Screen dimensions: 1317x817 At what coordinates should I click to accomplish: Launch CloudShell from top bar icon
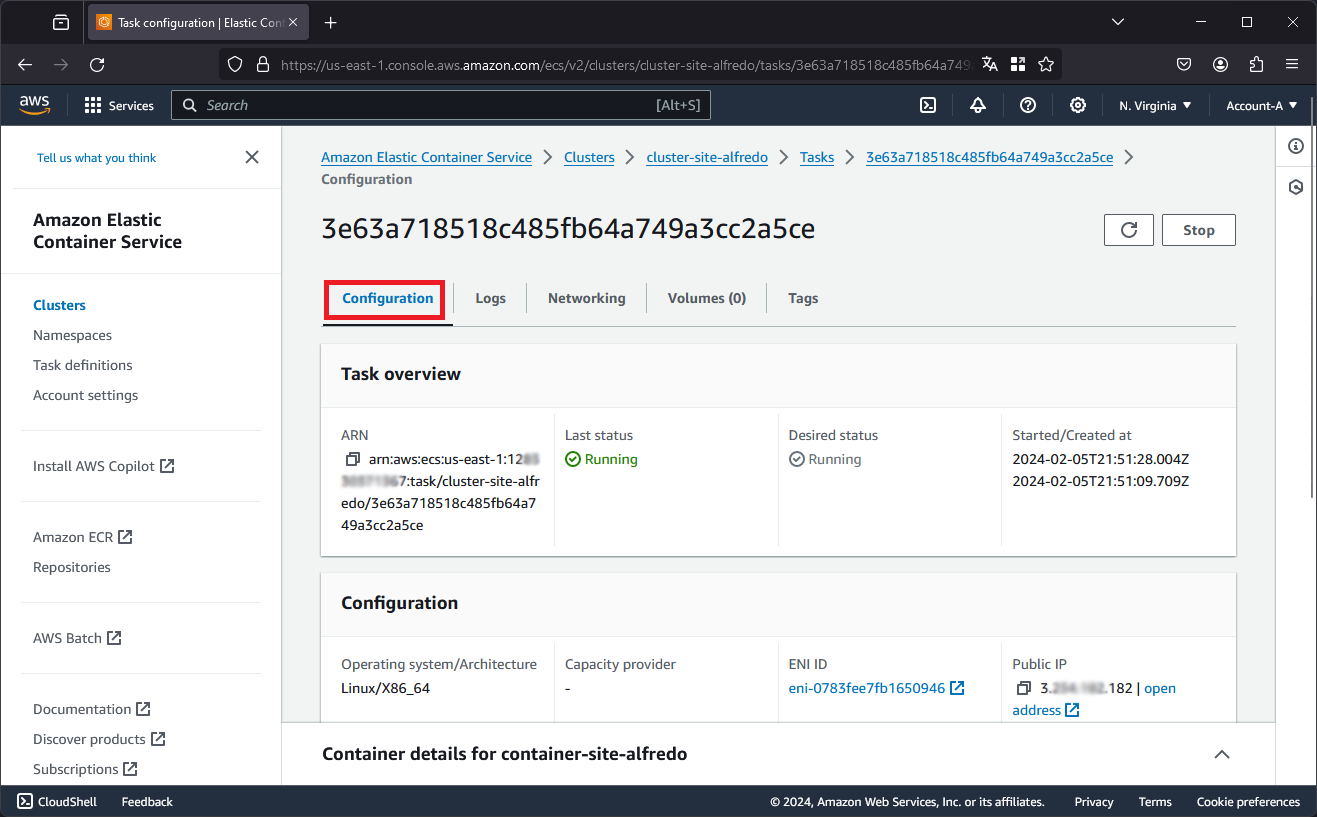click(x=928, y=105)
